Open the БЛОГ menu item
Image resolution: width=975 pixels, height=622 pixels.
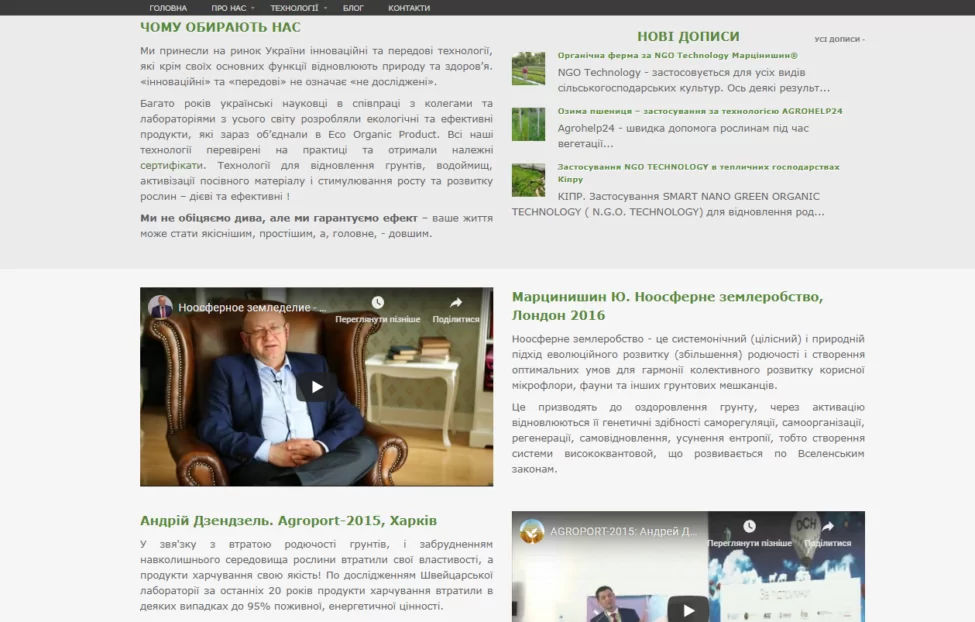pyautogui.click(x=353, y=8)
